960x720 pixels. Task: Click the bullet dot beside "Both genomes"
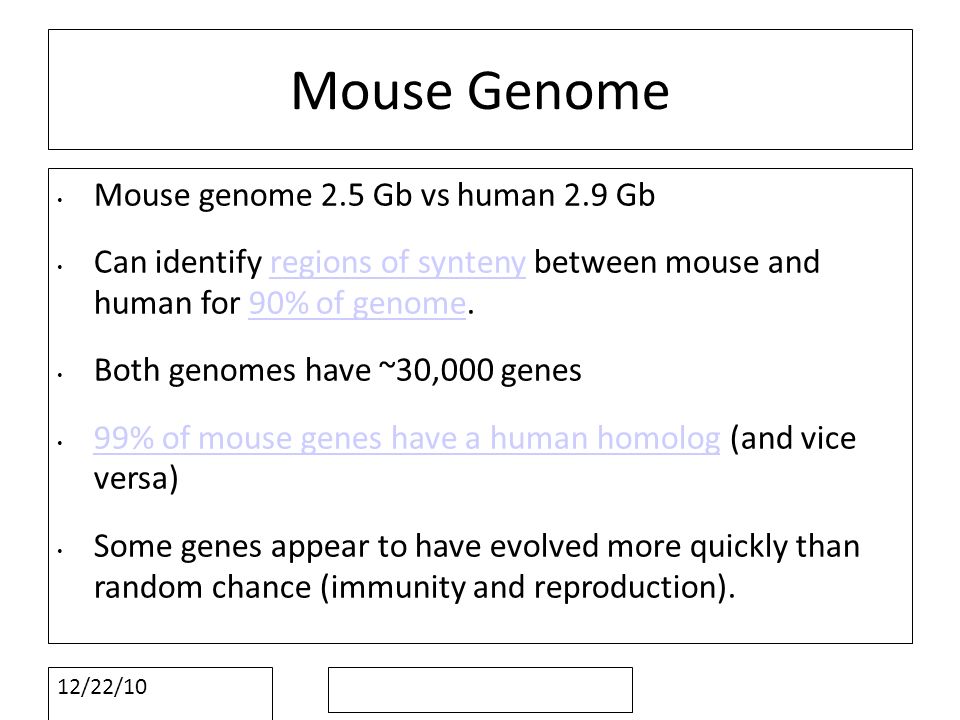point(60,375)
